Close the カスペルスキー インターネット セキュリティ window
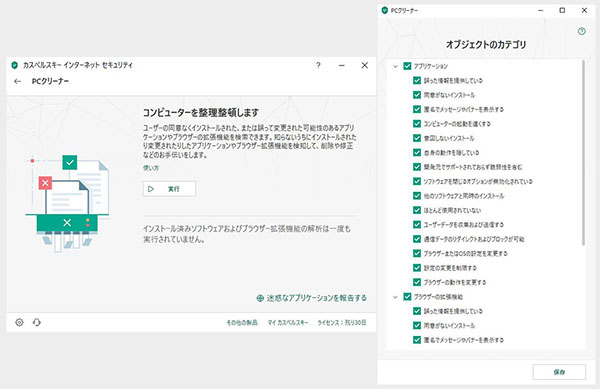 365,65
